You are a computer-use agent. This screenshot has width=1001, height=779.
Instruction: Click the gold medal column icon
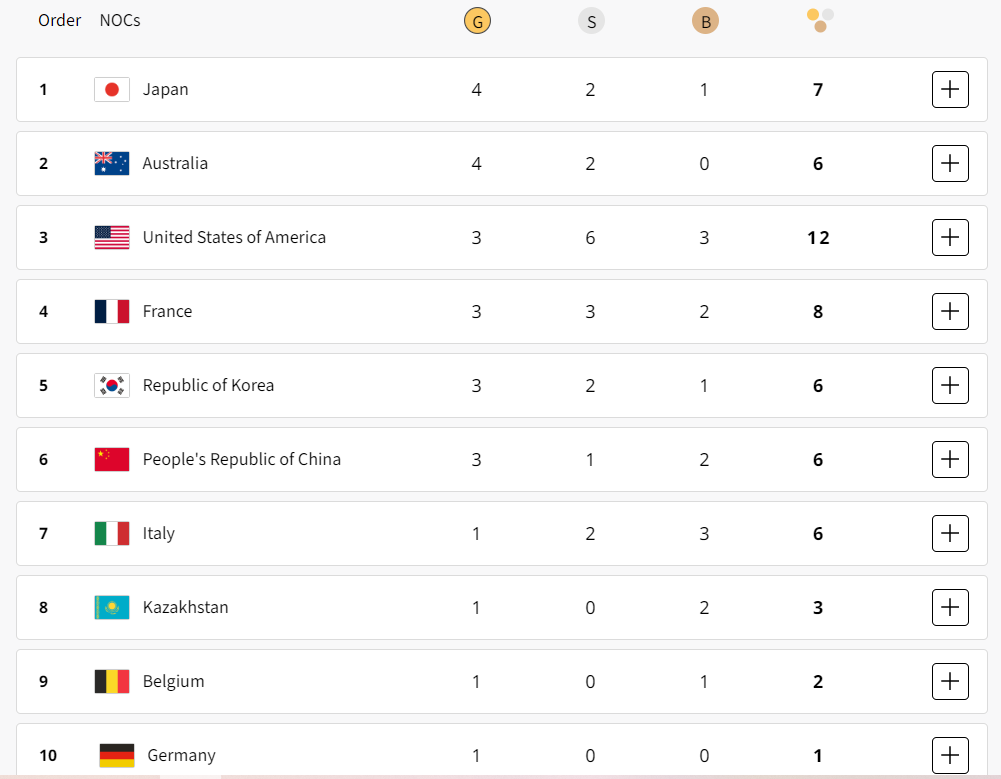[x=477, y=20]
